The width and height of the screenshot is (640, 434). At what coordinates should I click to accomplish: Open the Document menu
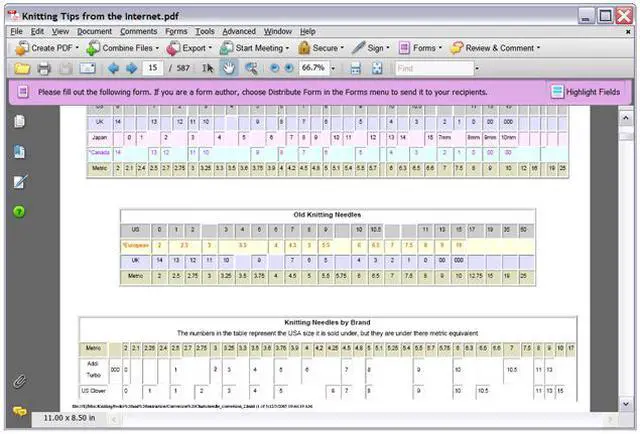(x=95, y=32)
